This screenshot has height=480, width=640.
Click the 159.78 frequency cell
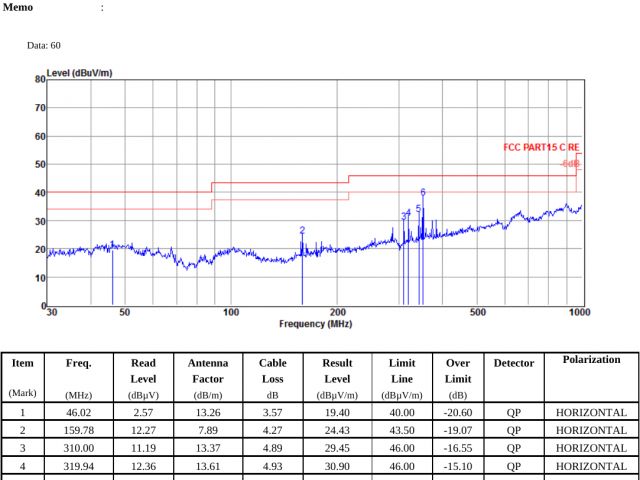79,430
